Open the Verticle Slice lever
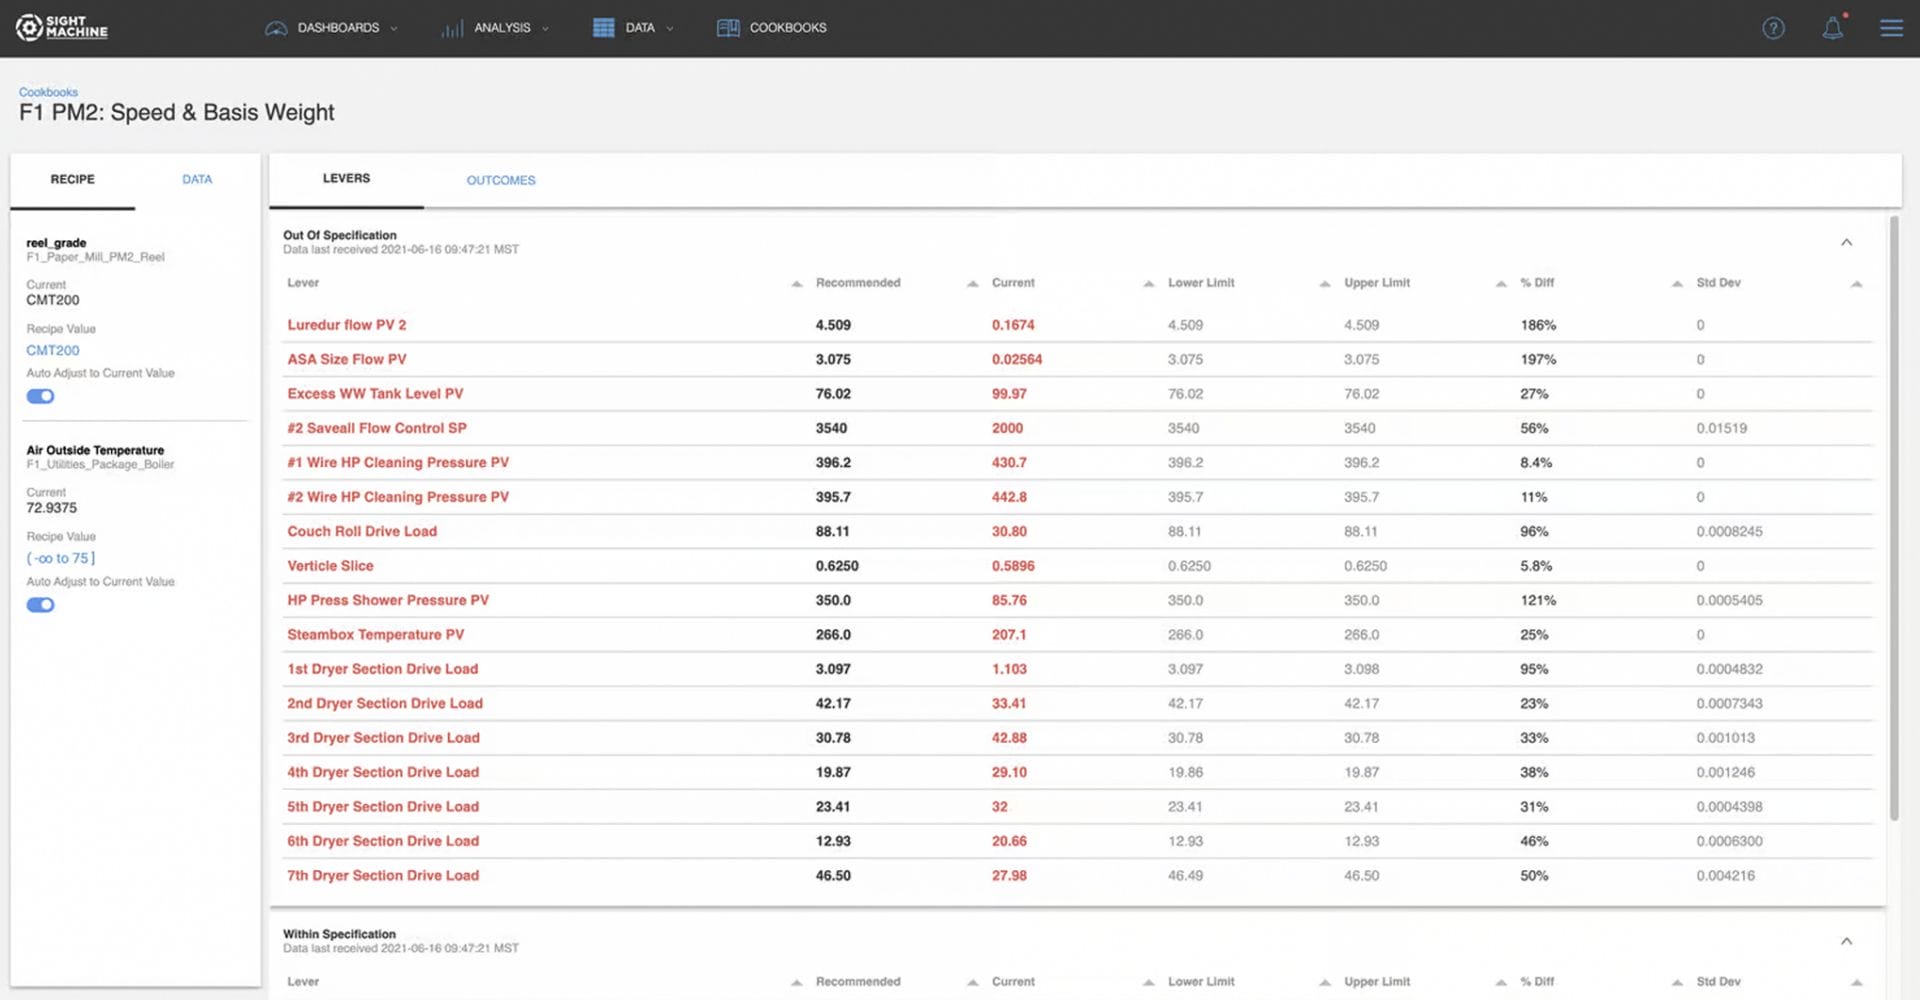1920x1000 pixels. tap(330, 566)
